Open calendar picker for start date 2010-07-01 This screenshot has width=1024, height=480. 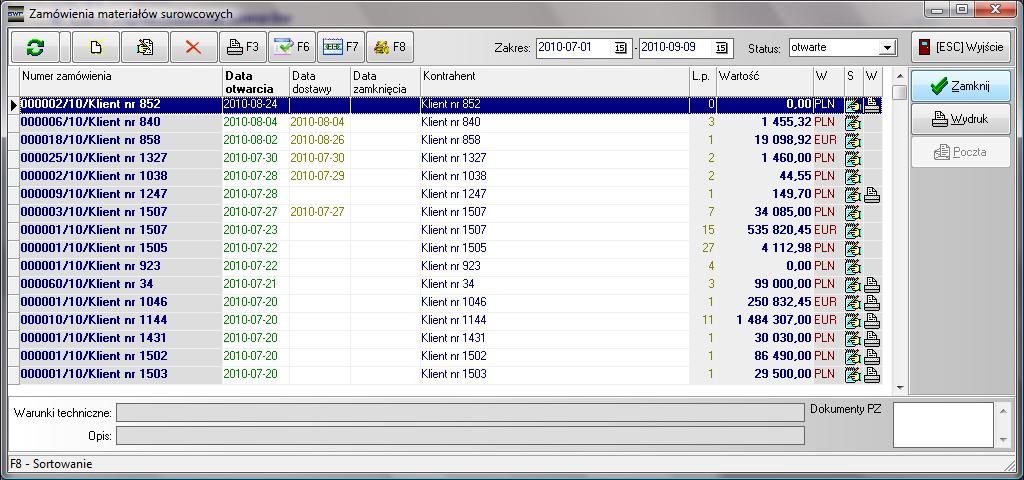620,48
